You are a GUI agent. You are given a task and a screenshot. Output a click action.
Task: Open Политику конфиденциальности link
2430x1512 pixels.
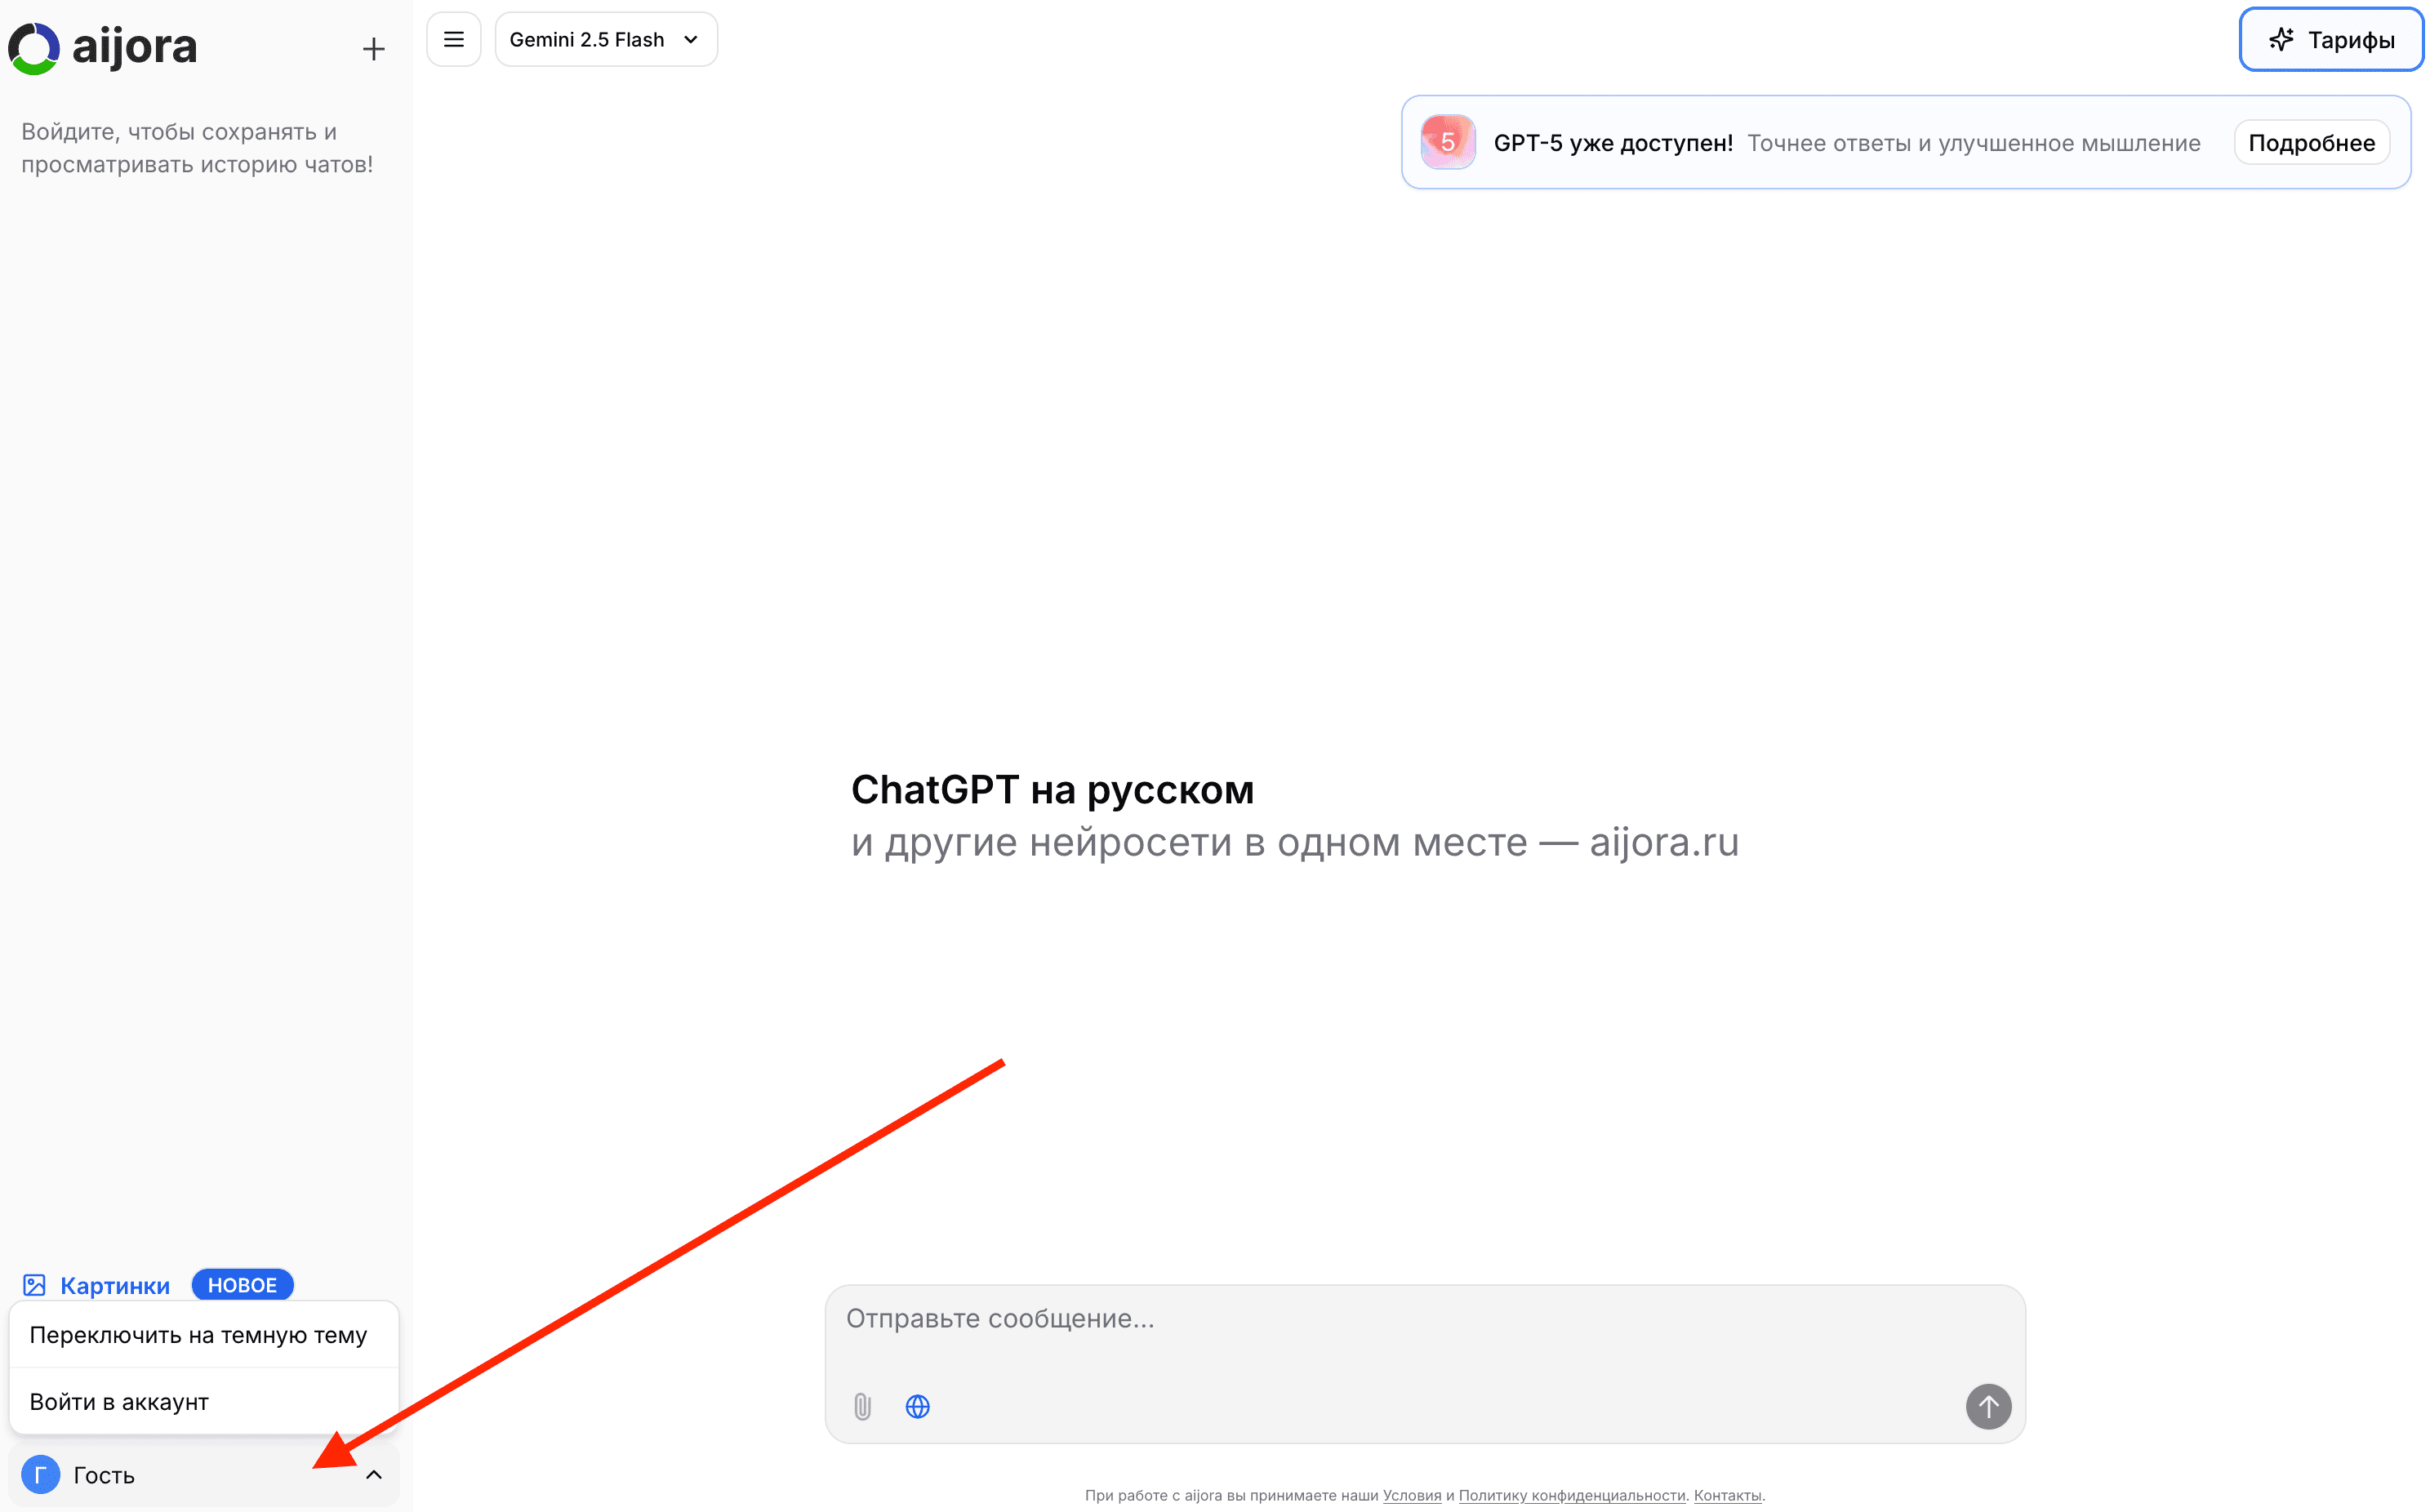tap(1571, 1495)
